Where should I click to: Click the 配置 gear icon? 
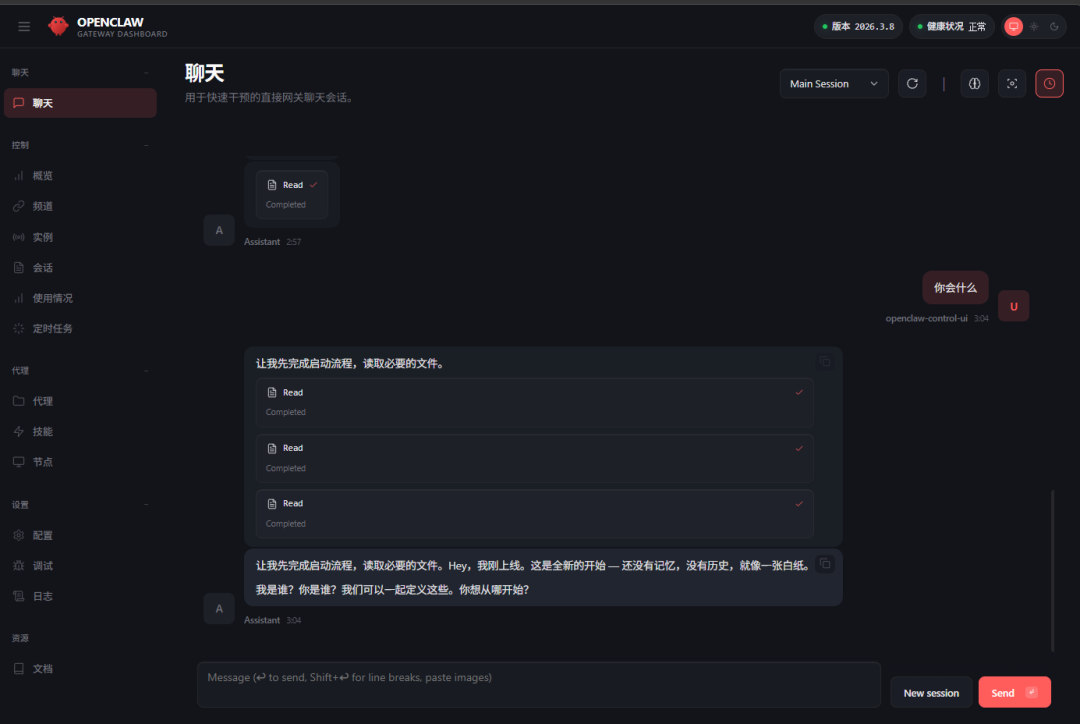coord(19,535)
